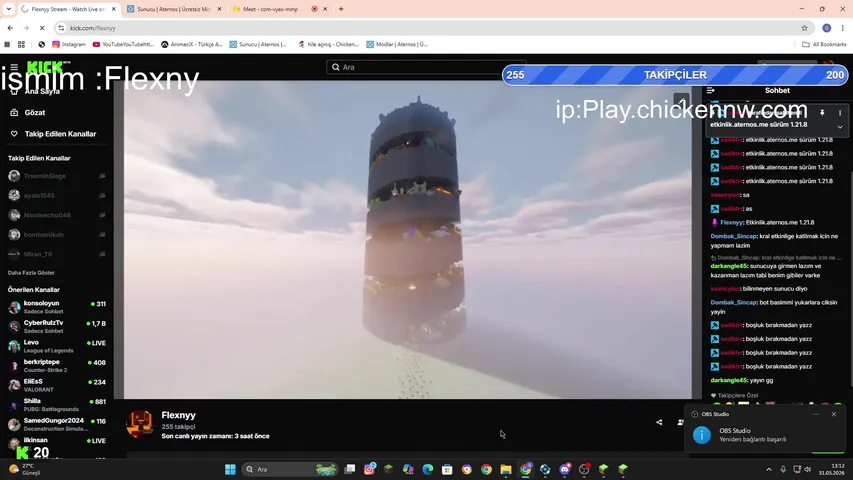Expand the pinned message chevron
This screenshot has height=480, width=853.
tap(840, 127)
